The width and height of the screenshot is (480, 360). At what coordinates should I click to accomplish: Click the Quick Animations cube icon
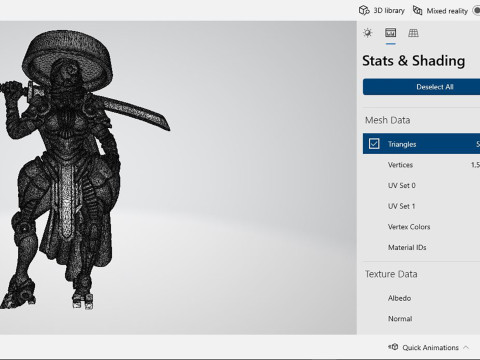click(393, 347)
